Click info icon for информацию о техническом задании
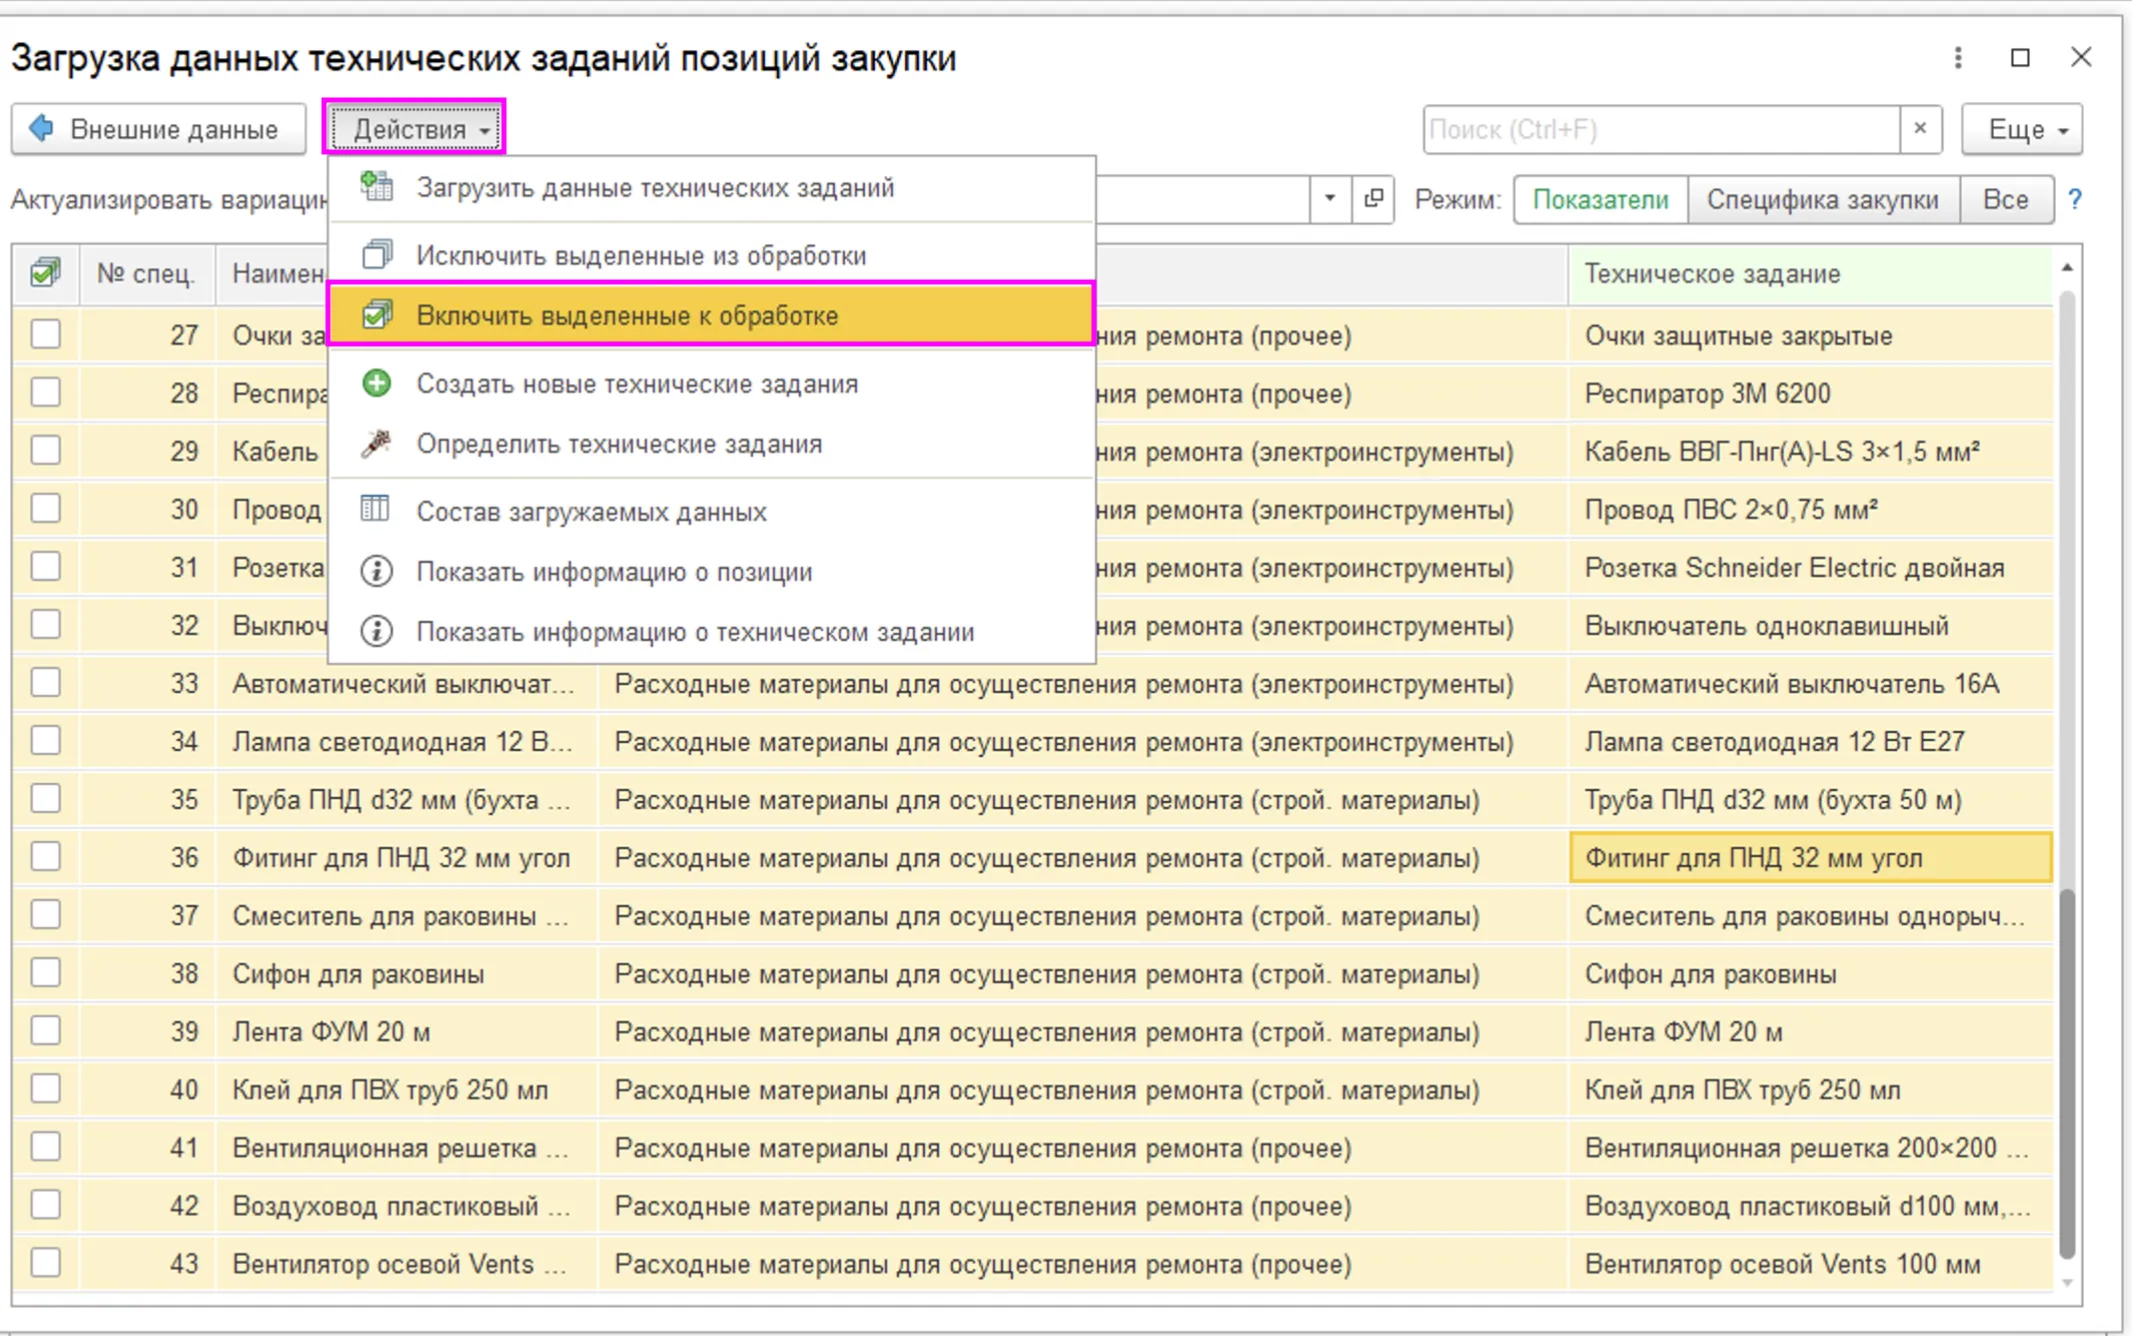 point(376,631)
